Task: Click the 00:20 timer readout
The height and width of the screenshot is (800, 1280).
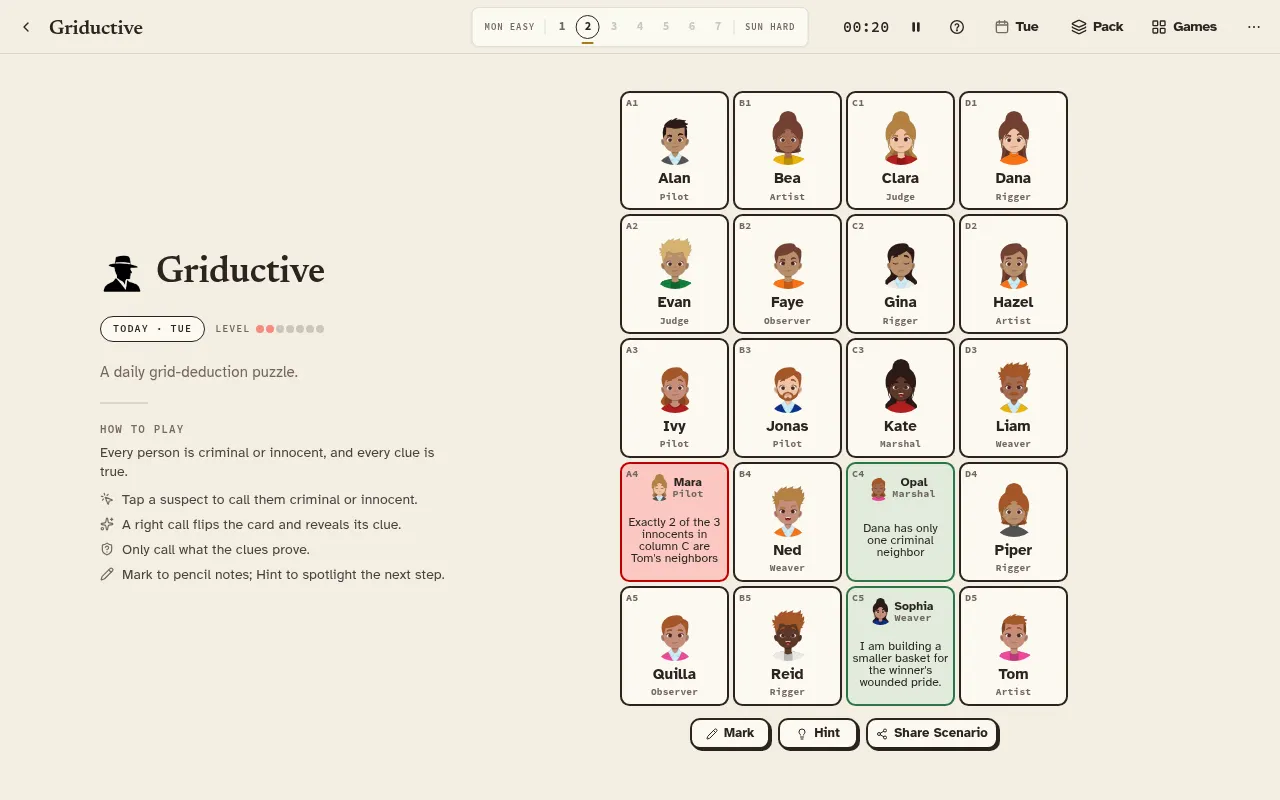Action: pos(866,27)
